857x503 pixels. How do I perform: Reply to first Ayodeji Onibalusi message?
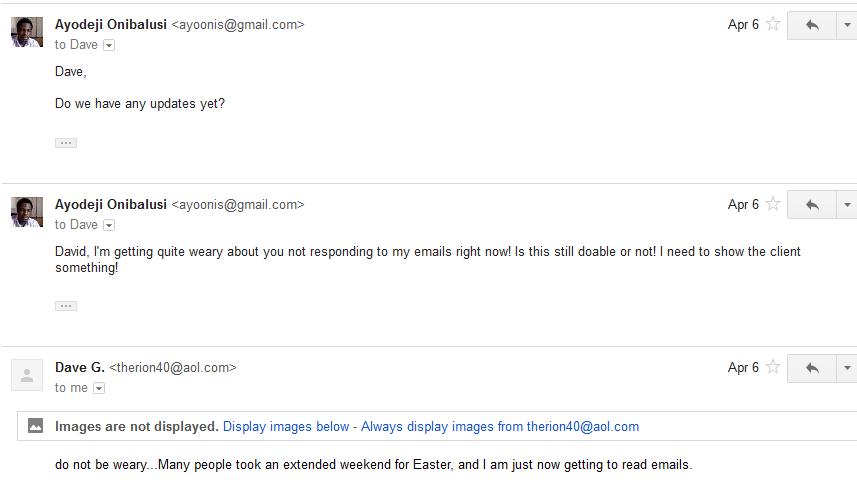point(812,25)
